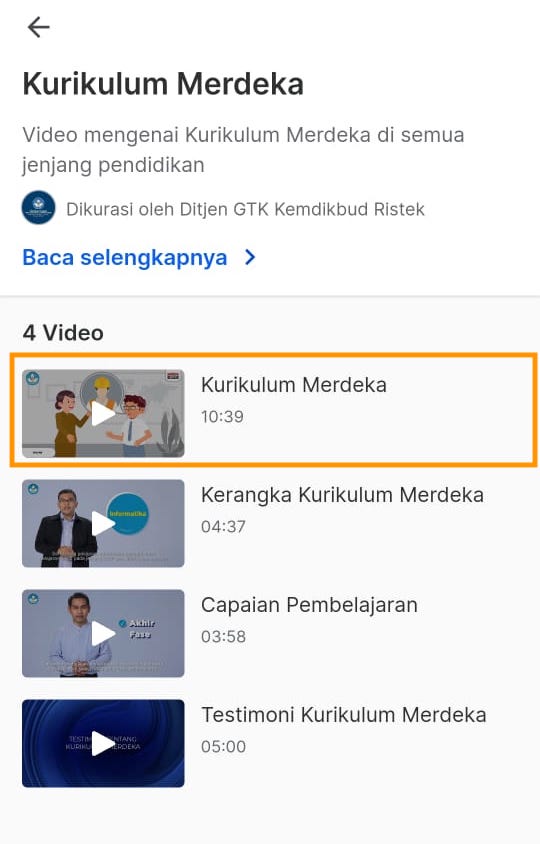Click Dikurasi oleh Ditjen GTK Kemdikbud Ristek text
The width and height of the screenshot is (540, 844).
(246, 209)
